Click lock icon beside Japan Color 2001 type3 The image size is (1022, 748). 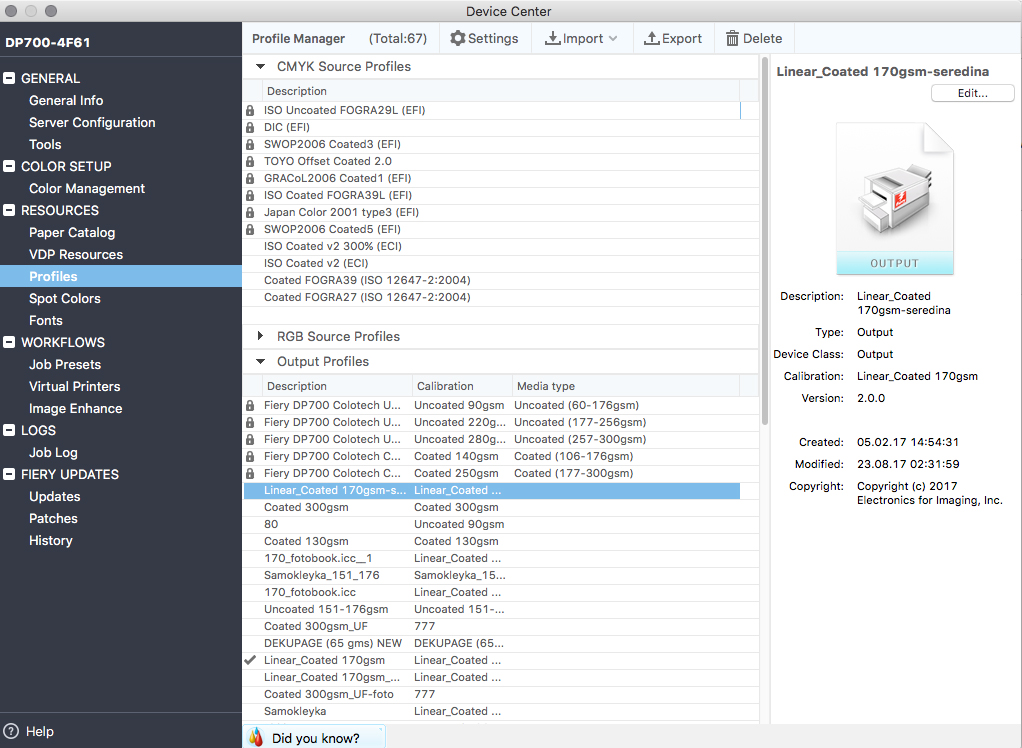coord(250,212)
